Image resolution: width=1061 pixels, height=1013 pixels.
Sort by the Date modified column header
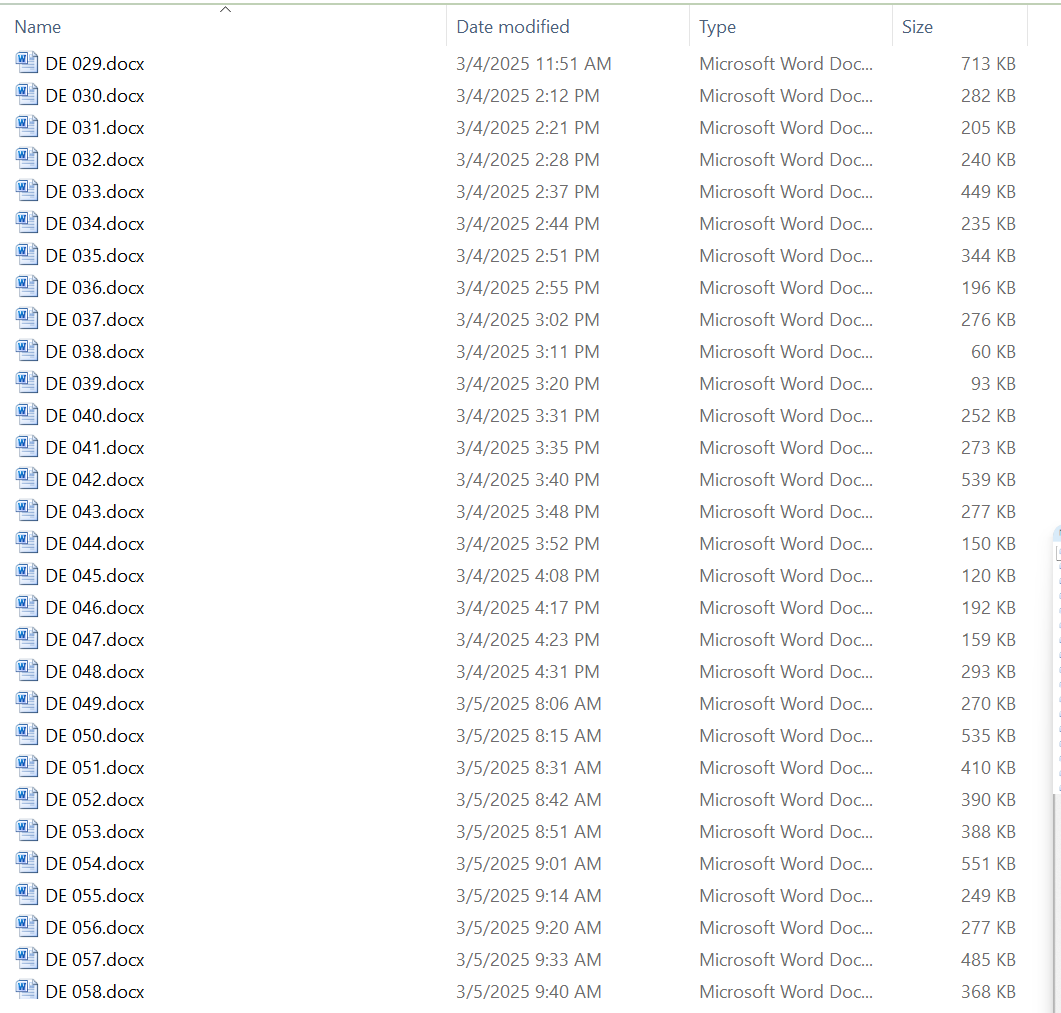(x=513, y=27)
